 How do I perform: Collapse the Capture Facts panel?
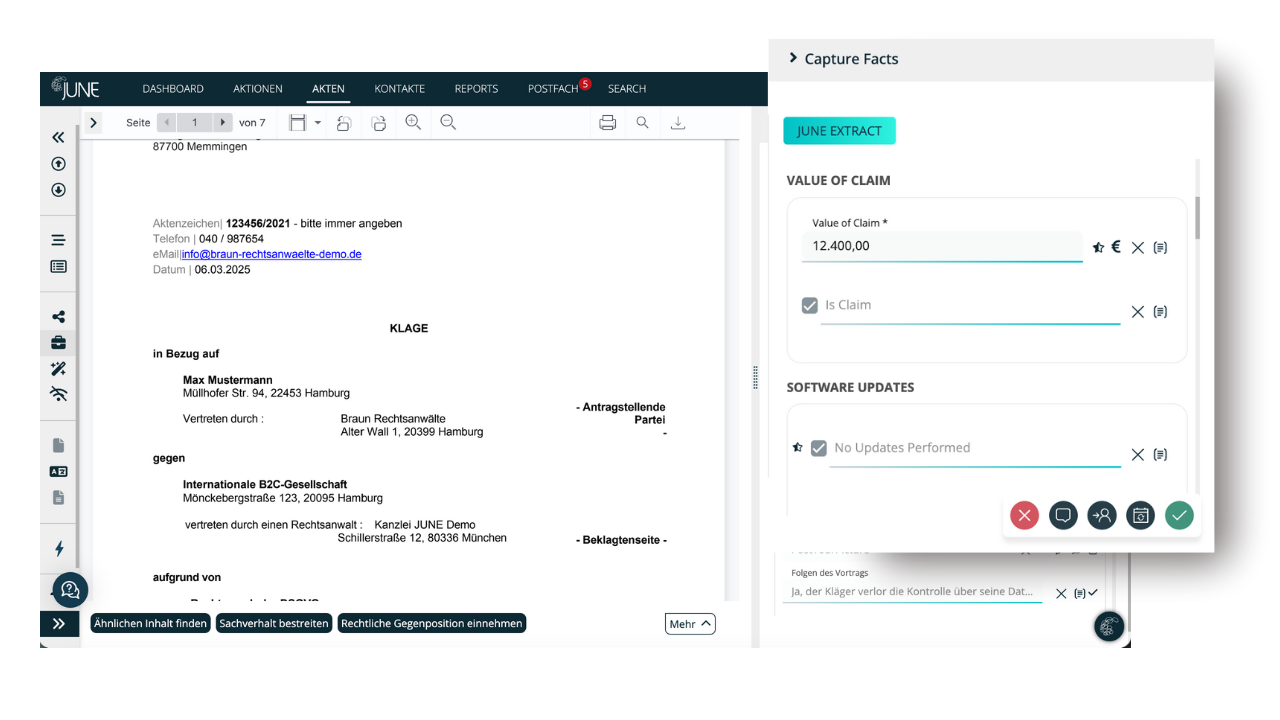point(791,58)
